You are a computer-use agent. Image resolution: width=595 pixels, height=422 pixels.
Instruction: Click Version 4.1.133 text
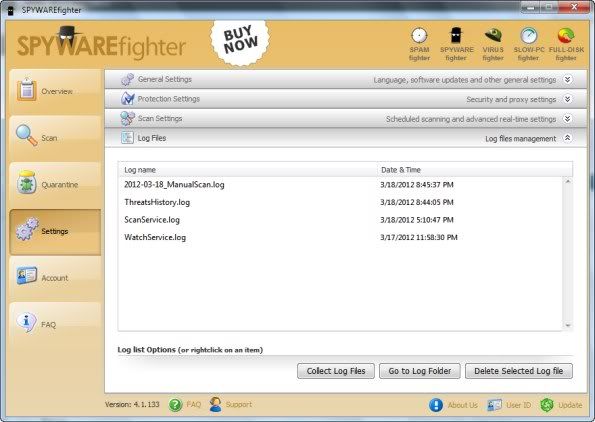point(132,405)
